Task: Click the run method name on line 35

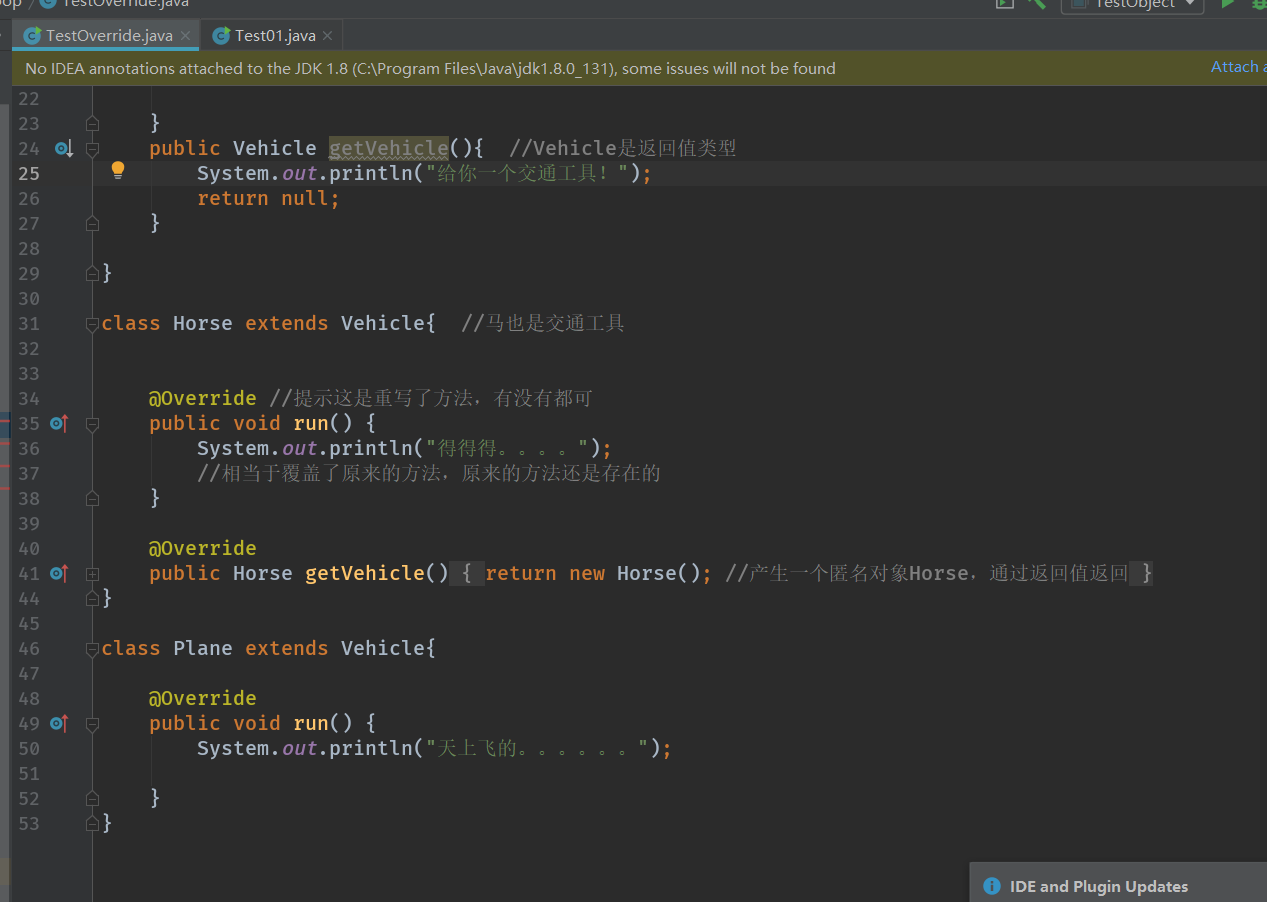Action: point(311,424)
